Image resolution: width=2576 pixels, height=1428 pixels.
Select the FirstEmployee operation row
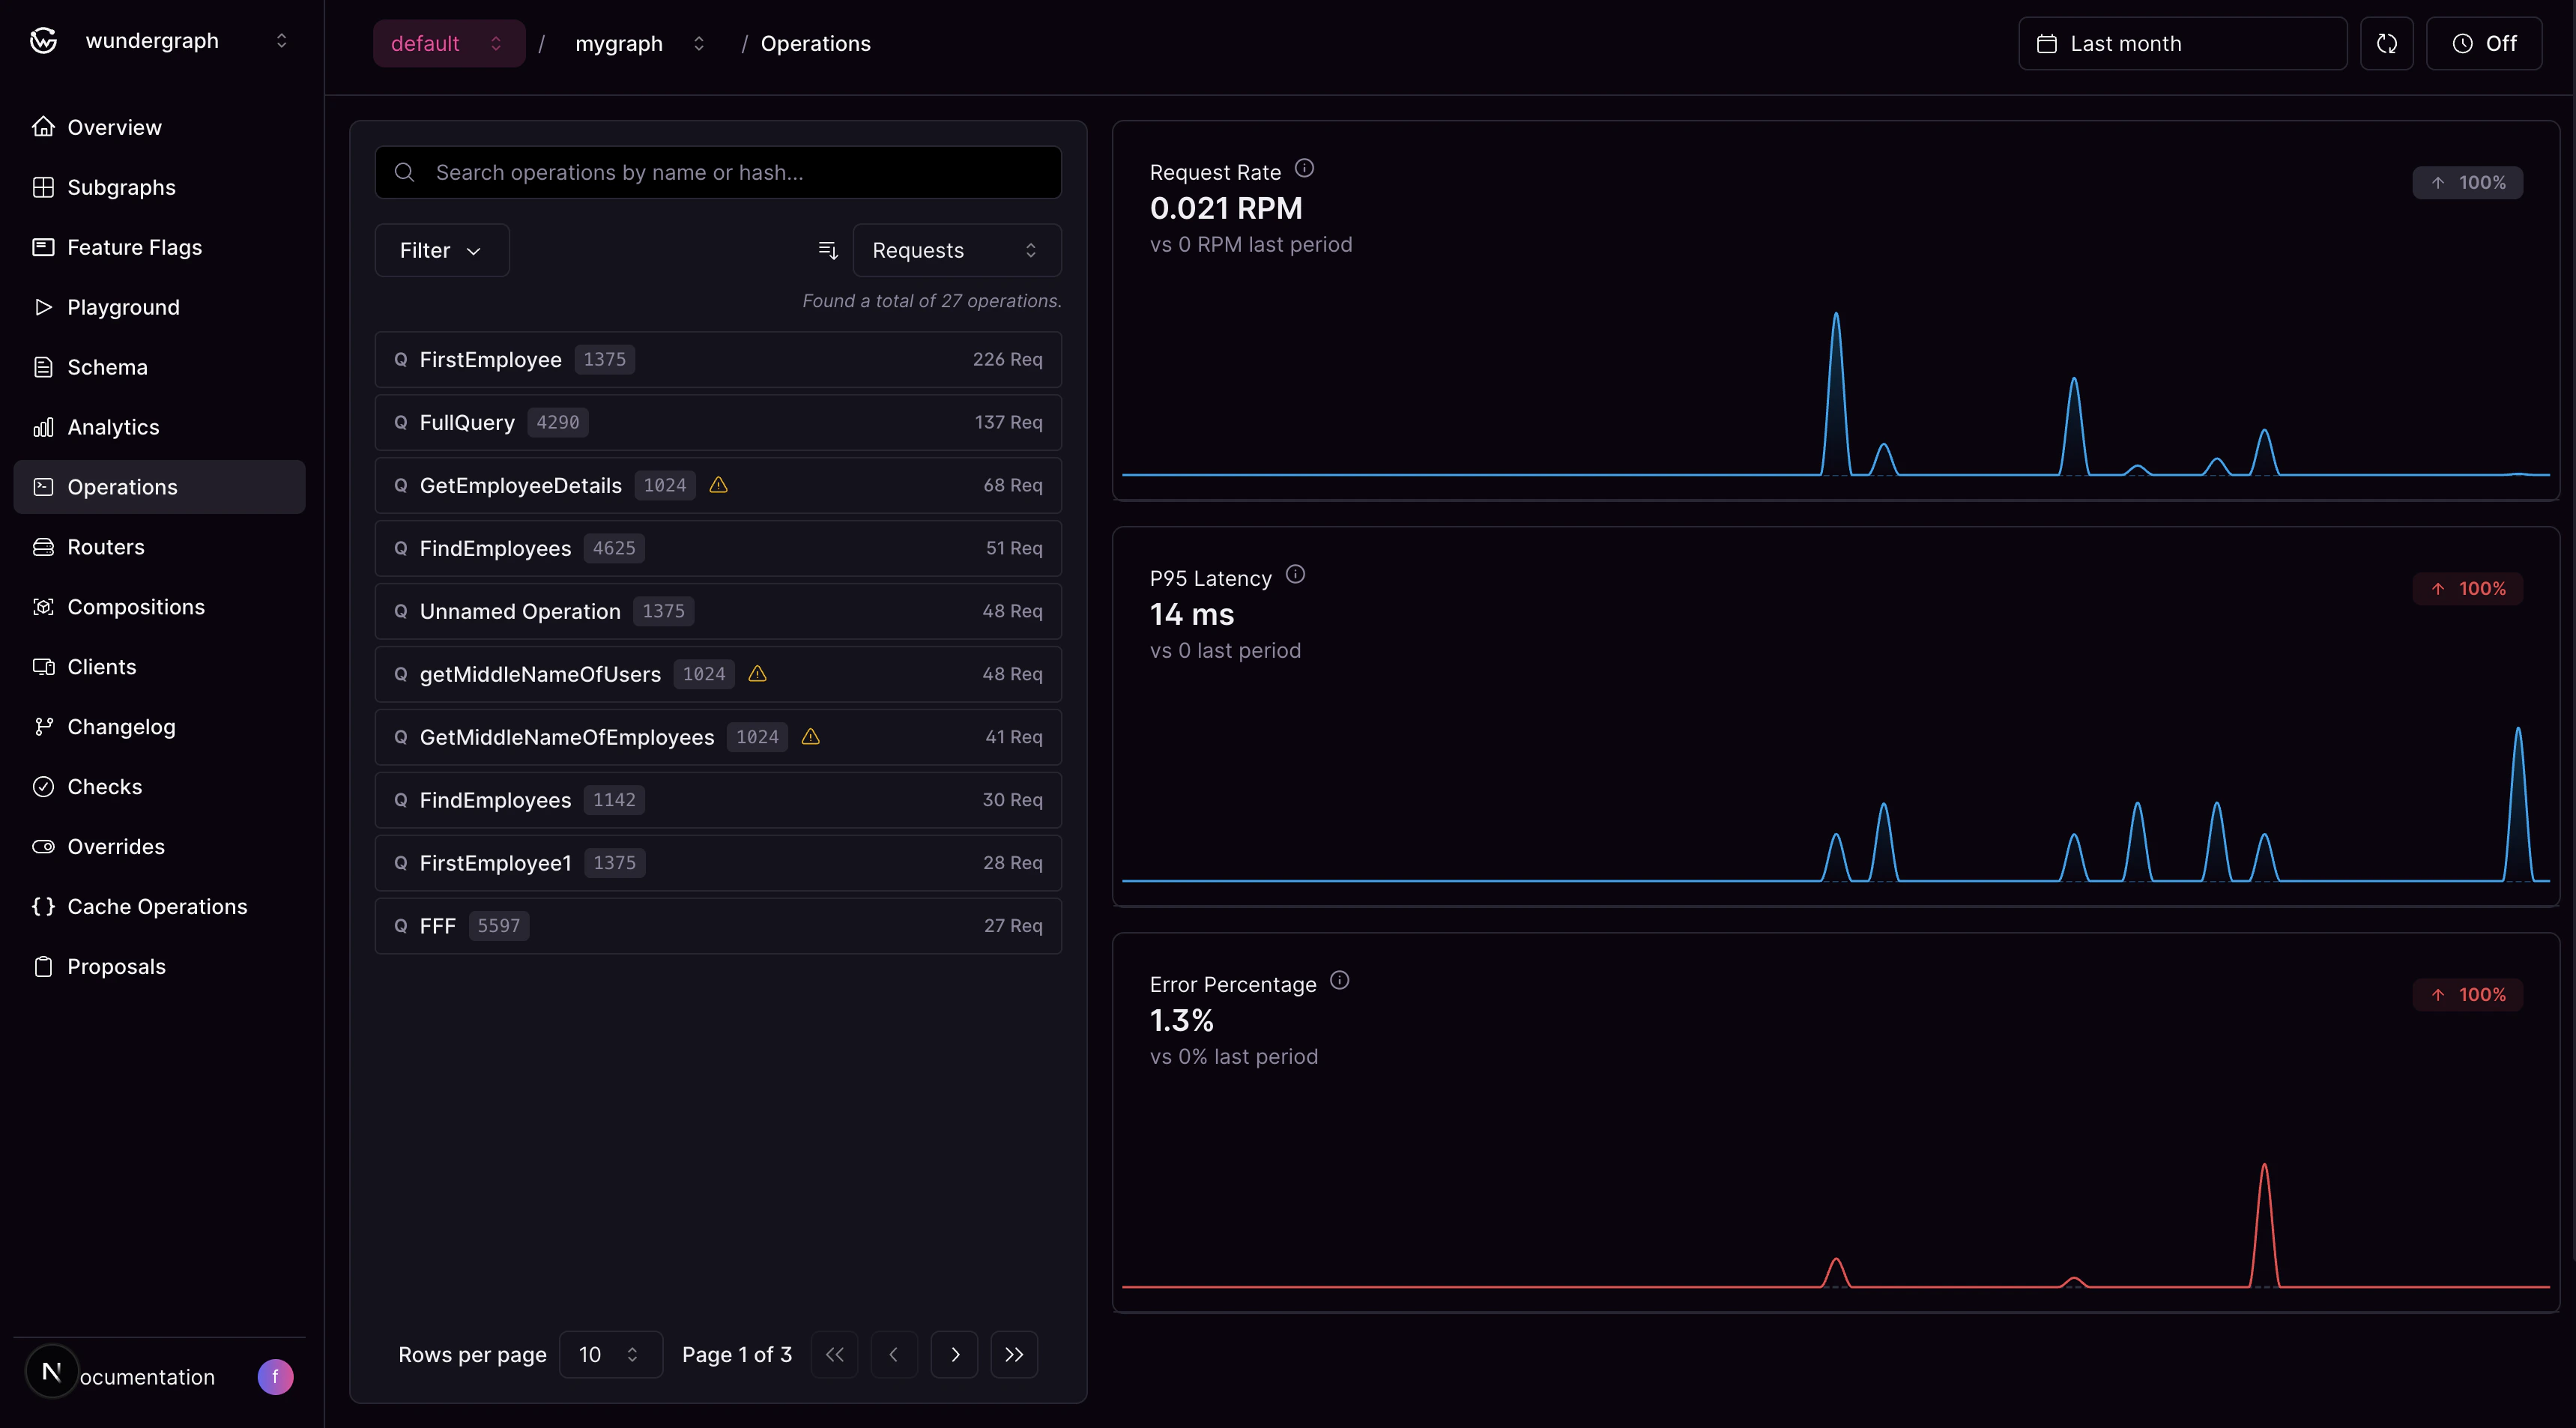717,359
